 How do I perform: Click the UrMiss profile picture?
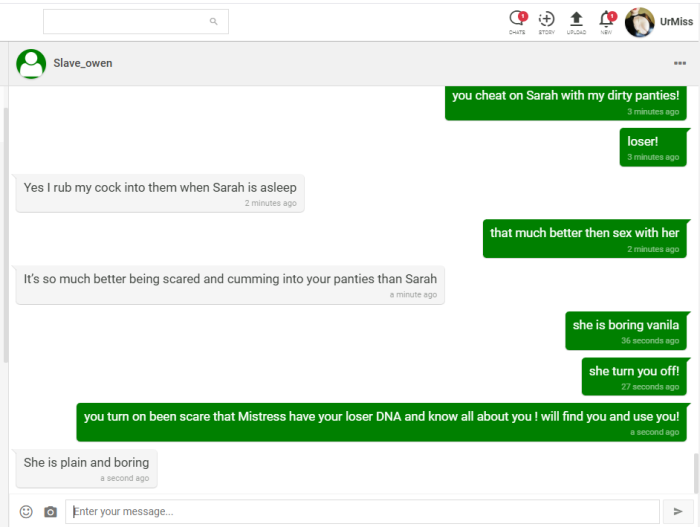point(639,21)
